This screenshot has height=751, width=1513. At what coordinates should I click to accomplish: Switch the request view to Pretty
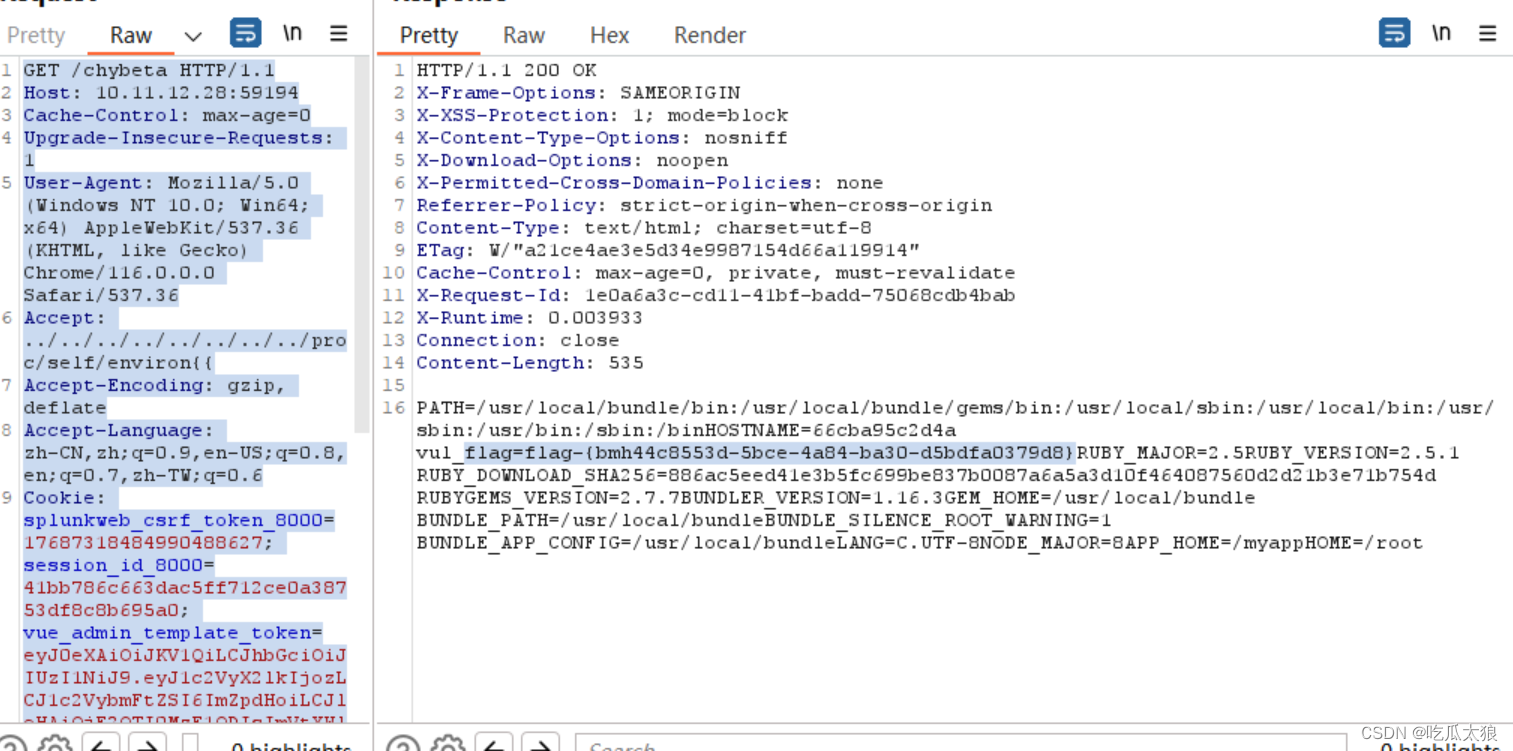[36, 34]
